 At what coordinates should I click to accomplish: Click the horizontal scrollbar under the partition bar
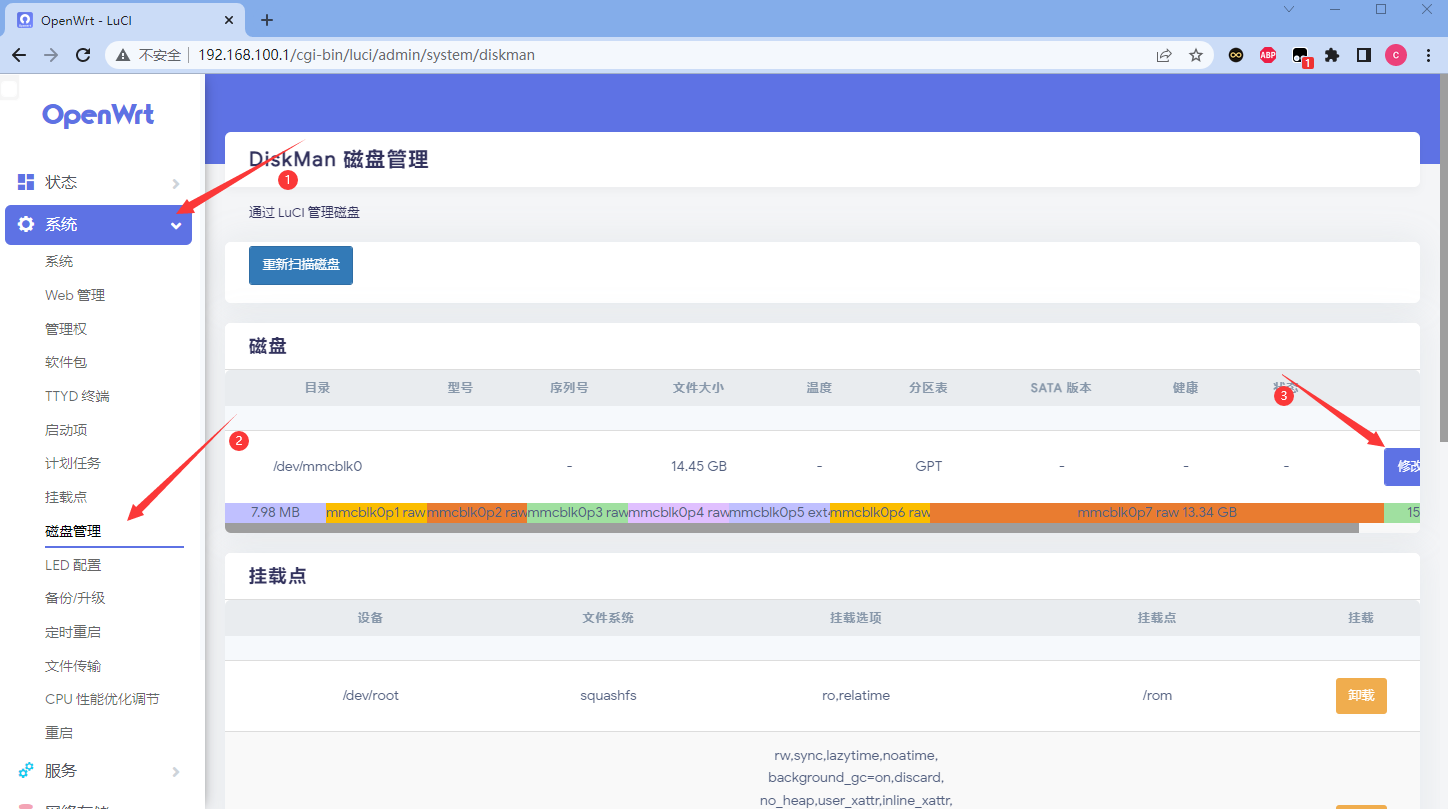[x=792, y=527]
